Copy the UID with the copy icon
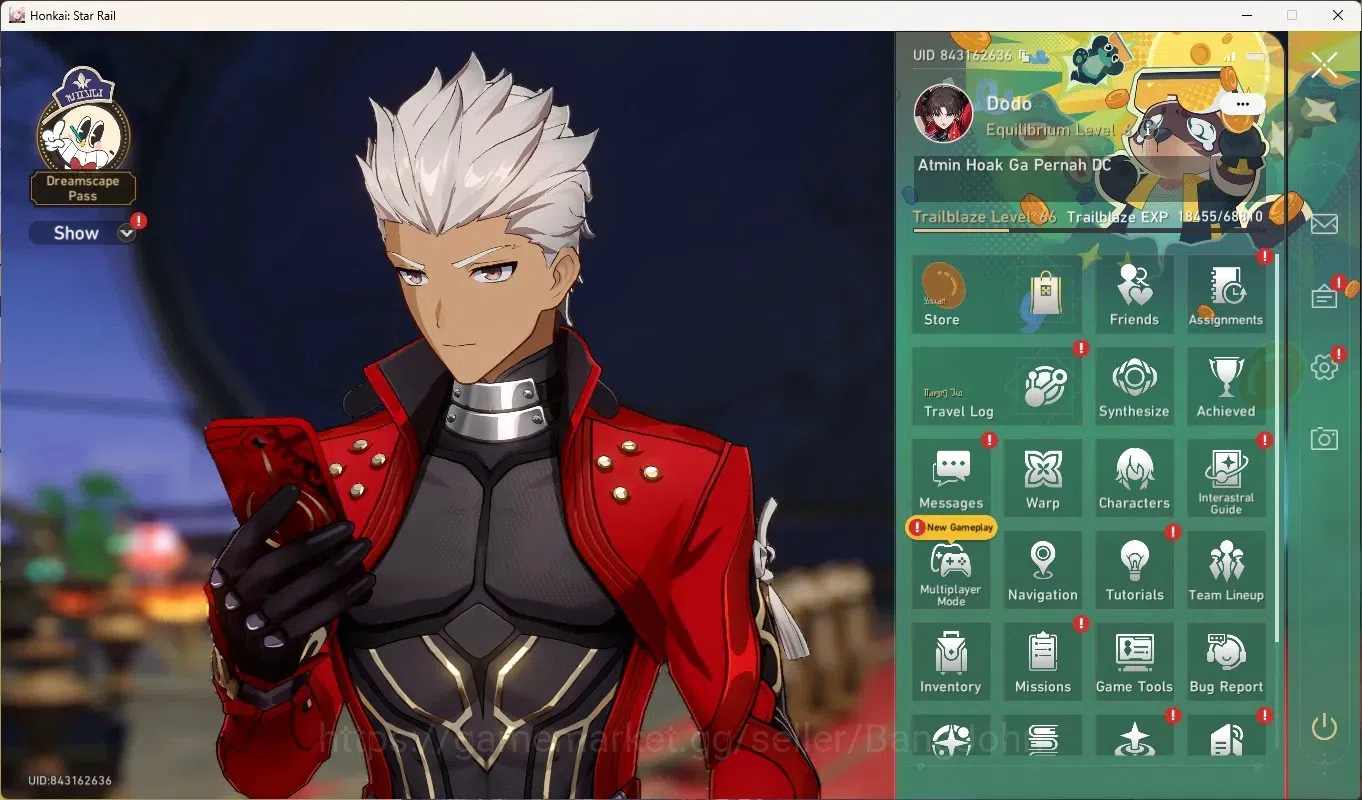 [1023, 56]
